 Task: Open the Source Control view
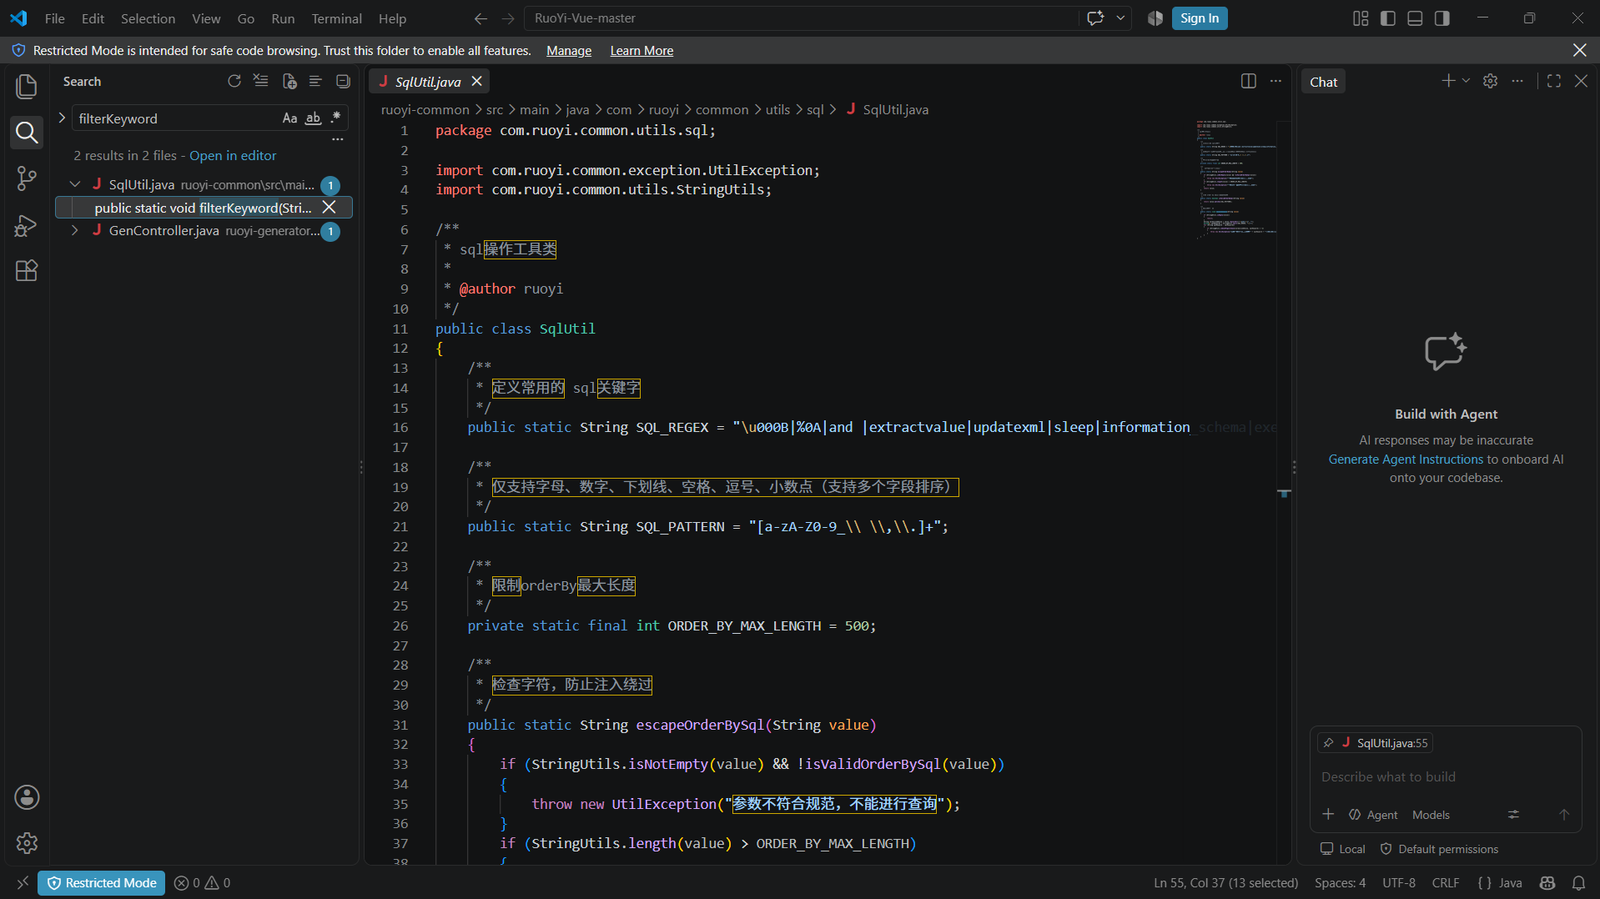pyautogui.click(x=27, y=178)
